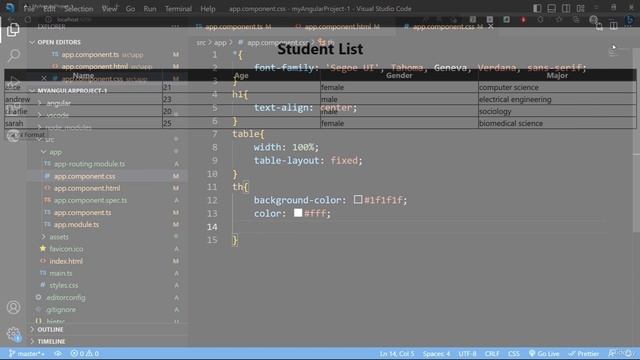640x360 pixels.
Task: Click the #fff color swatch
Action: tap(298, 213)
